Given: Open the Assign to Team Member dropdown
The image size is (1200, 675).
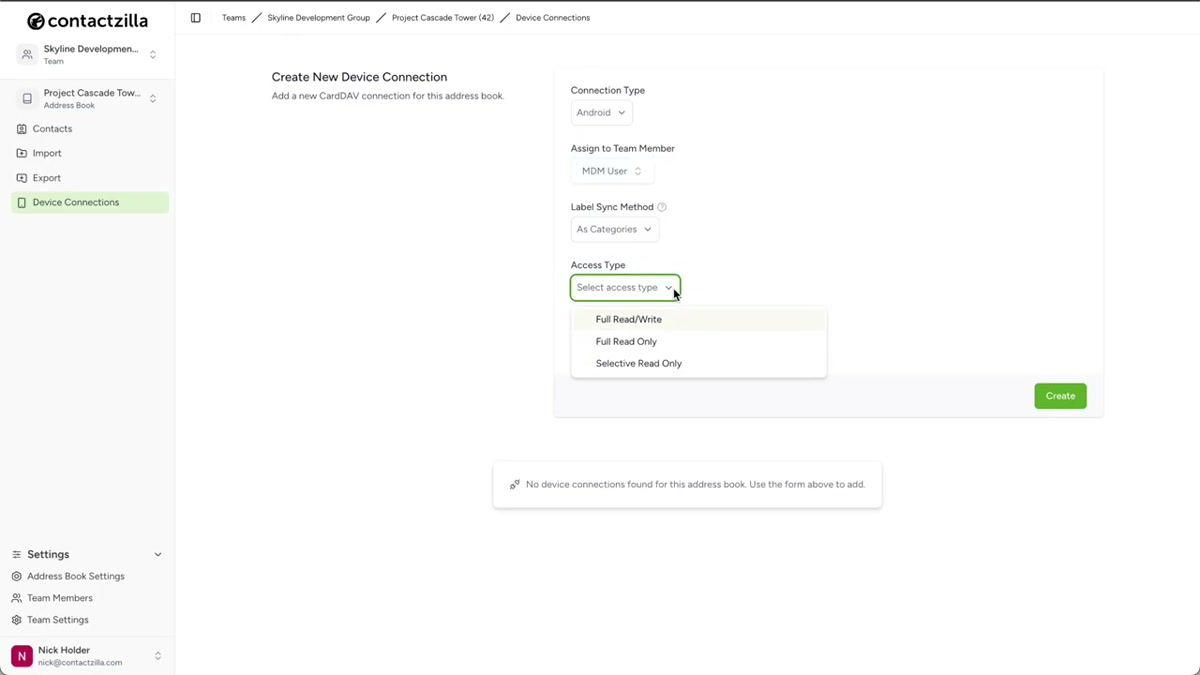Looking at the screenshot, I should click(612, 170).
